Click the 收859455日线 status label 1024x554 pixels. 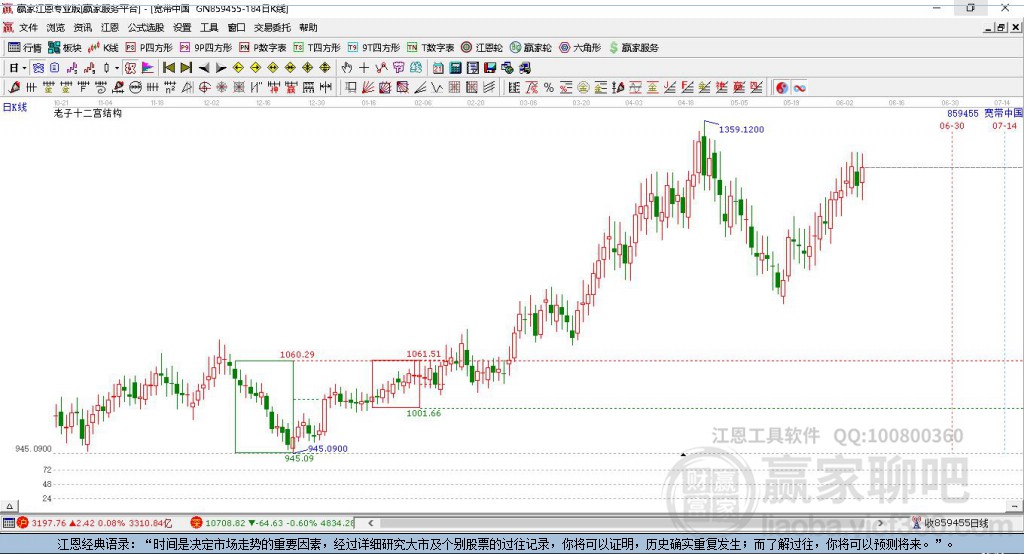[956, 523]
